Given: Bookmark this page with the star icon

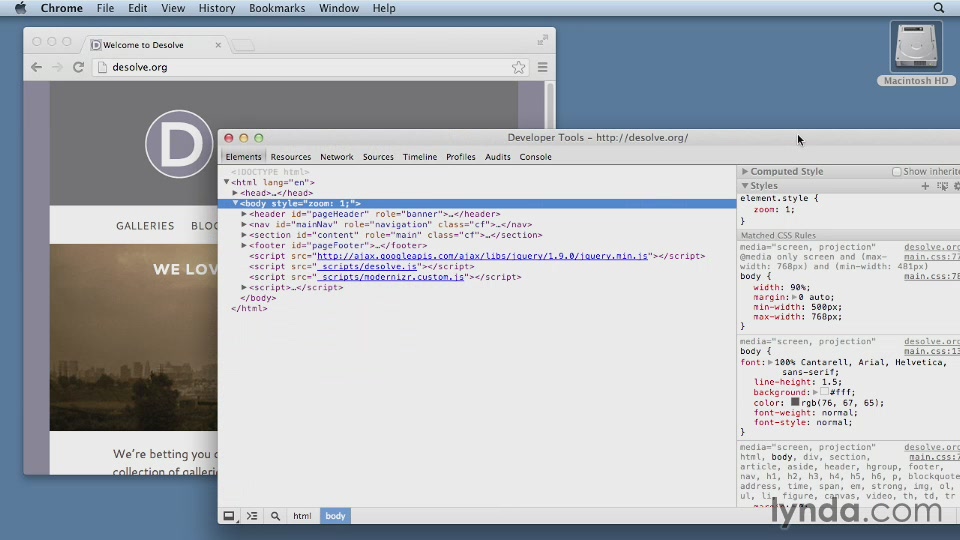Looking at the screenshot, I should 519,67.
